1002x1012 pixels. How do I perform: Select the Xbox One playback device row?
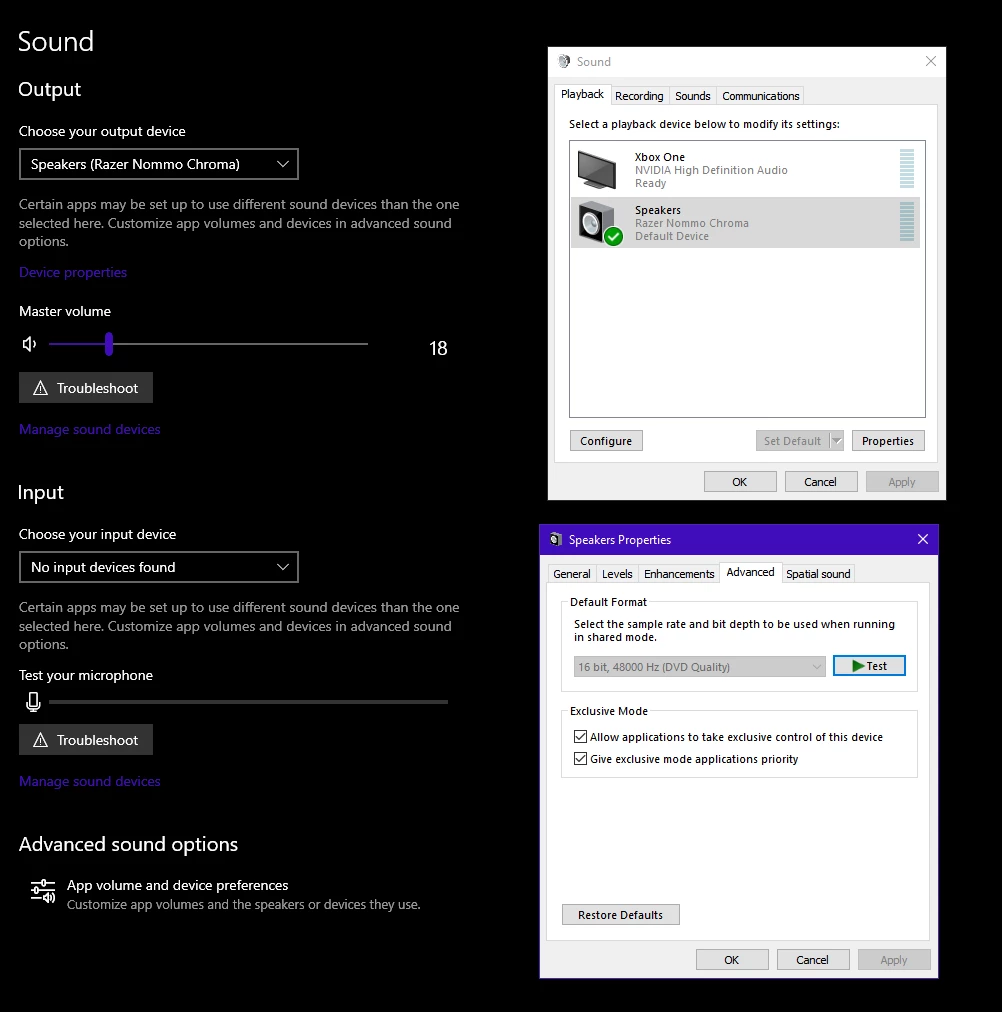745,170
